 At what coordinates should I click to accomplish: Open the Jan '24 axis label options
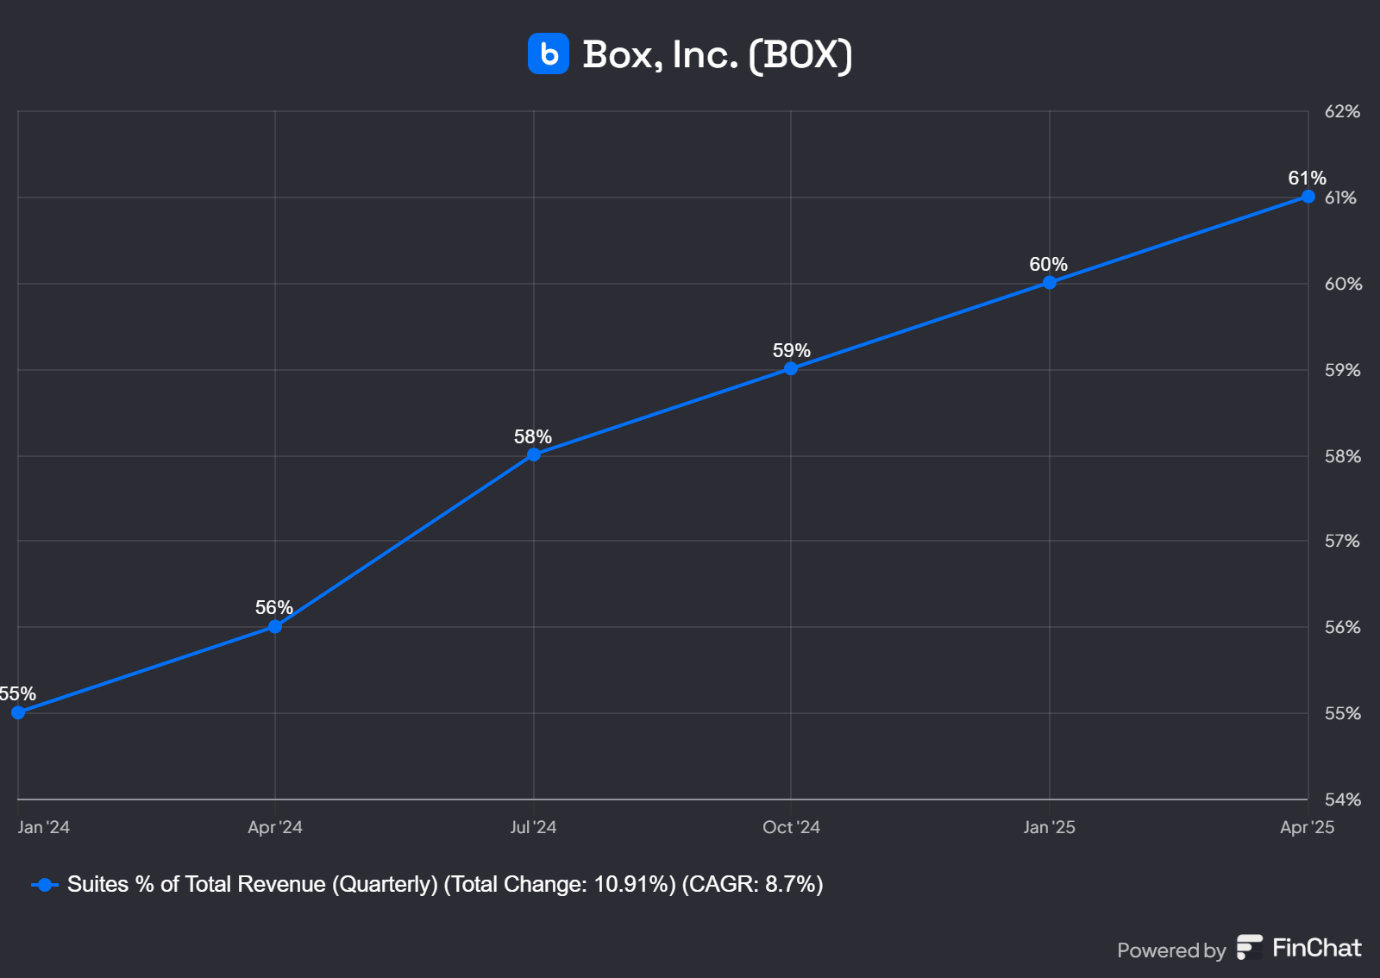[x=43, y=827]
